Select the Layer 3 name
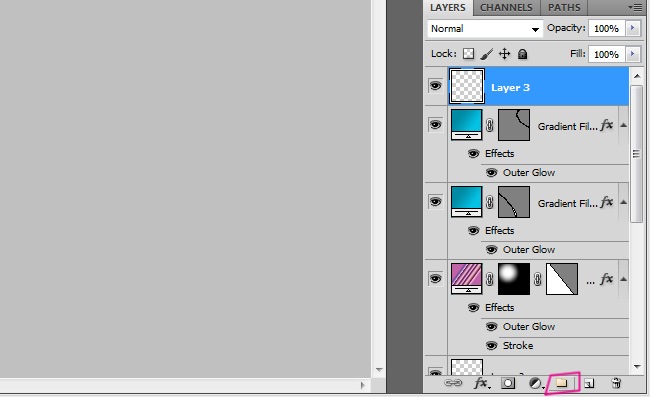This screenshot has width=650, height=397. [x=510, y=87]
